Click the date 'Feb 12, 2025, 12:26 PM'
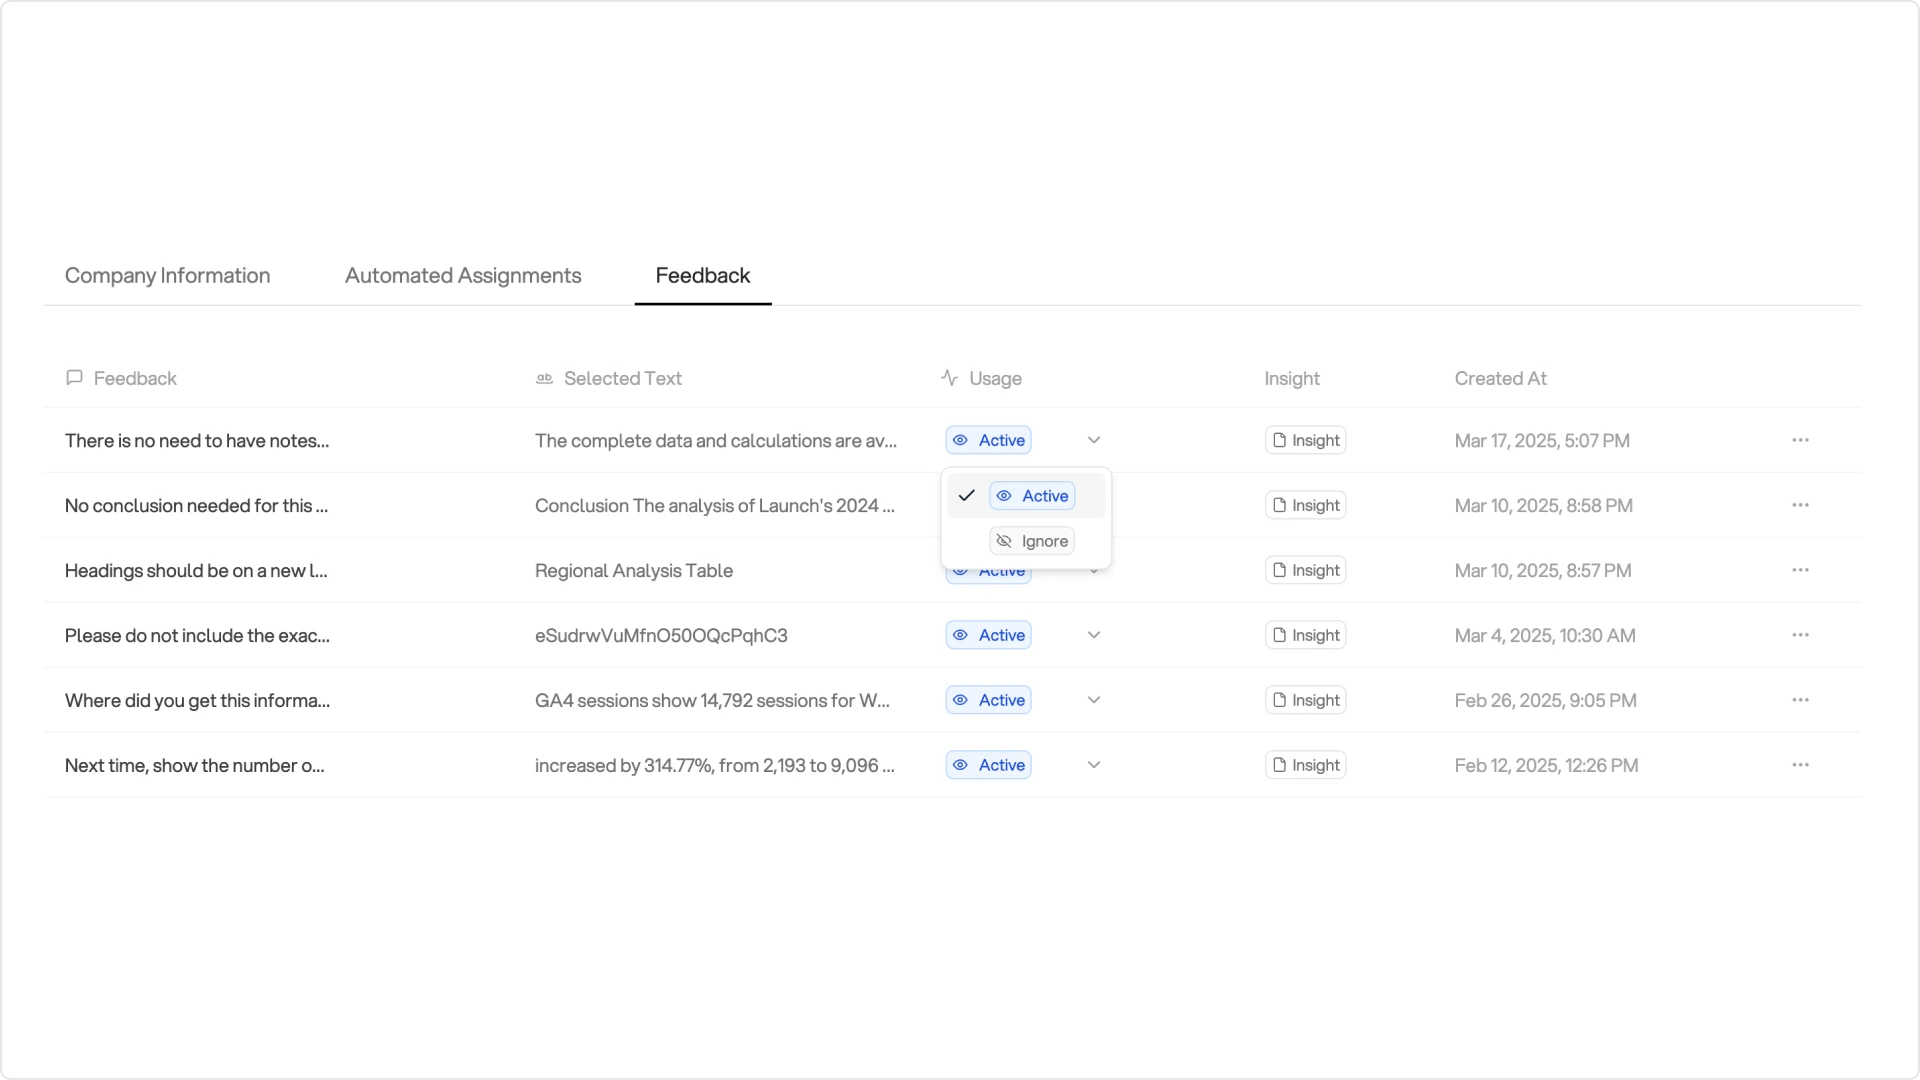The image size is (1920, 1080). click(1546, 765)
